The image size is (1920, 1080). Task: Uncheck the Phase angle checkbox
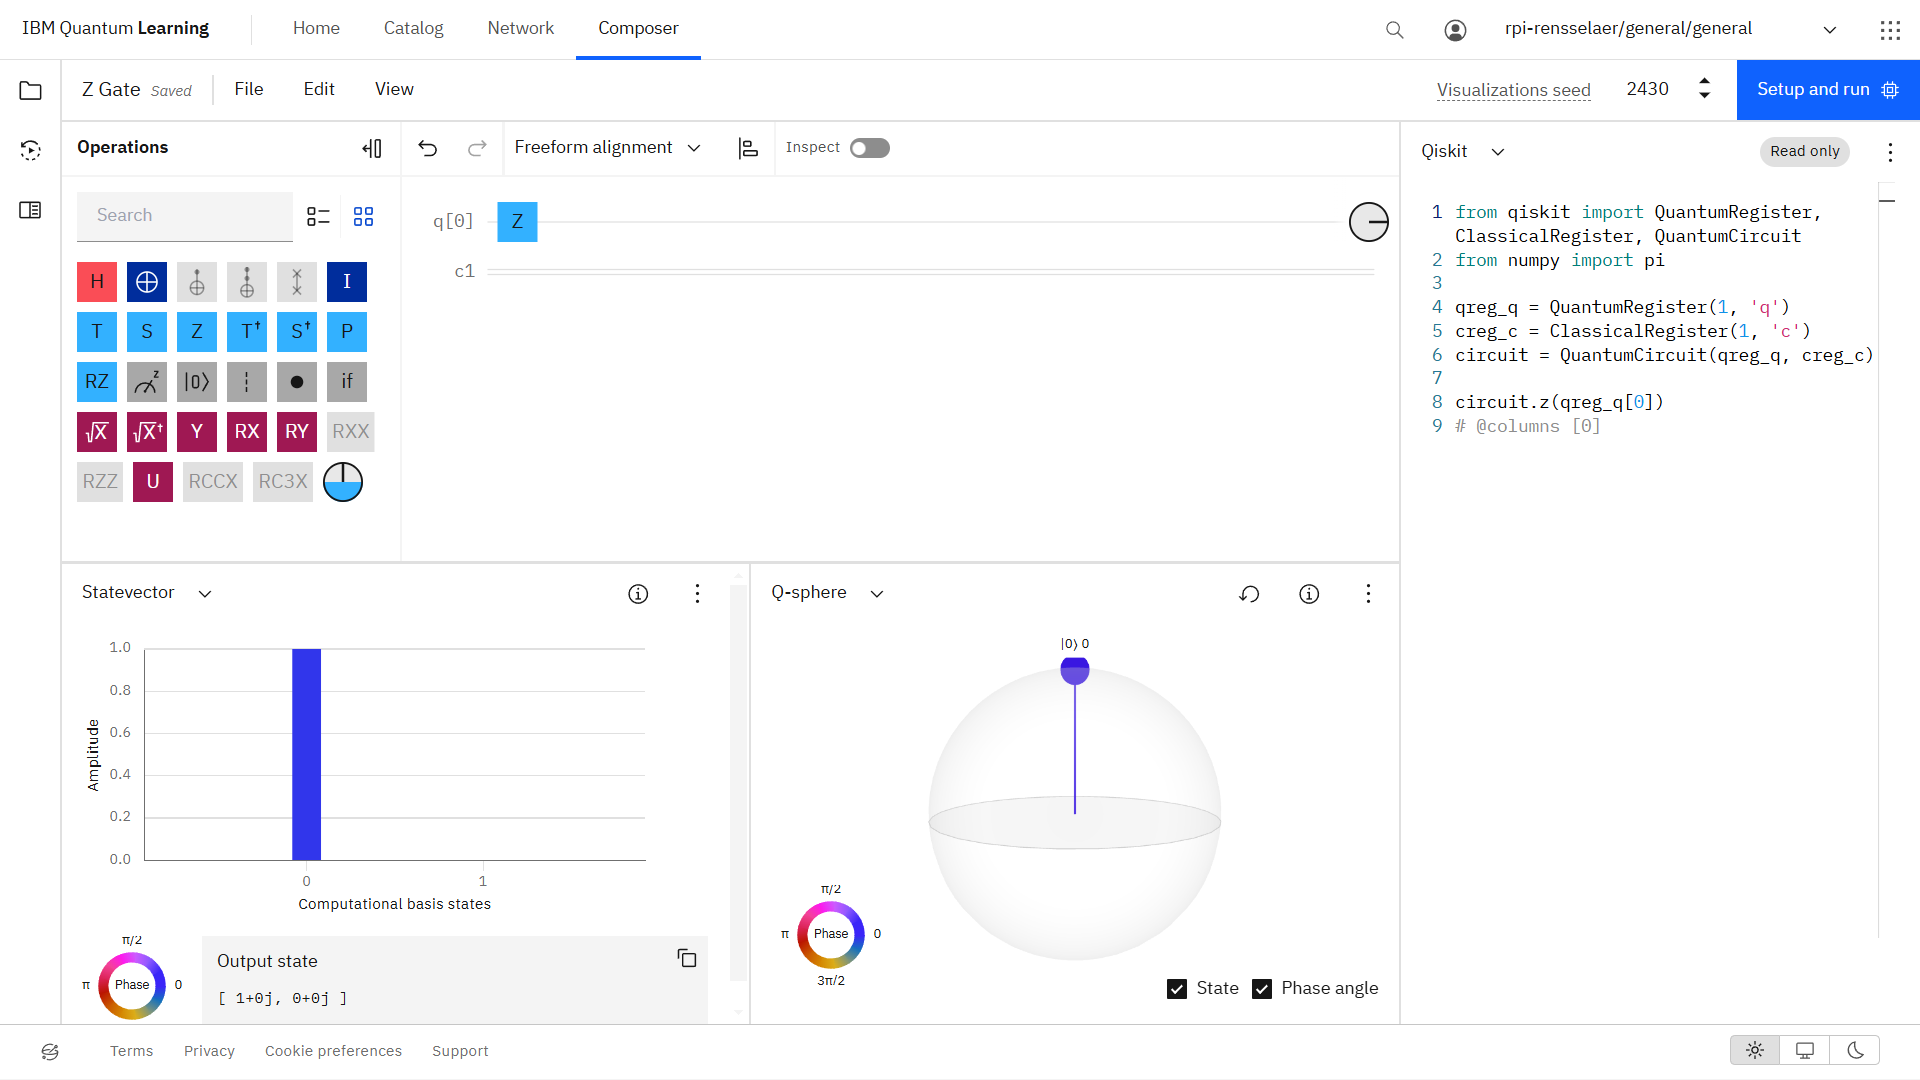[x=1262, y=989]
